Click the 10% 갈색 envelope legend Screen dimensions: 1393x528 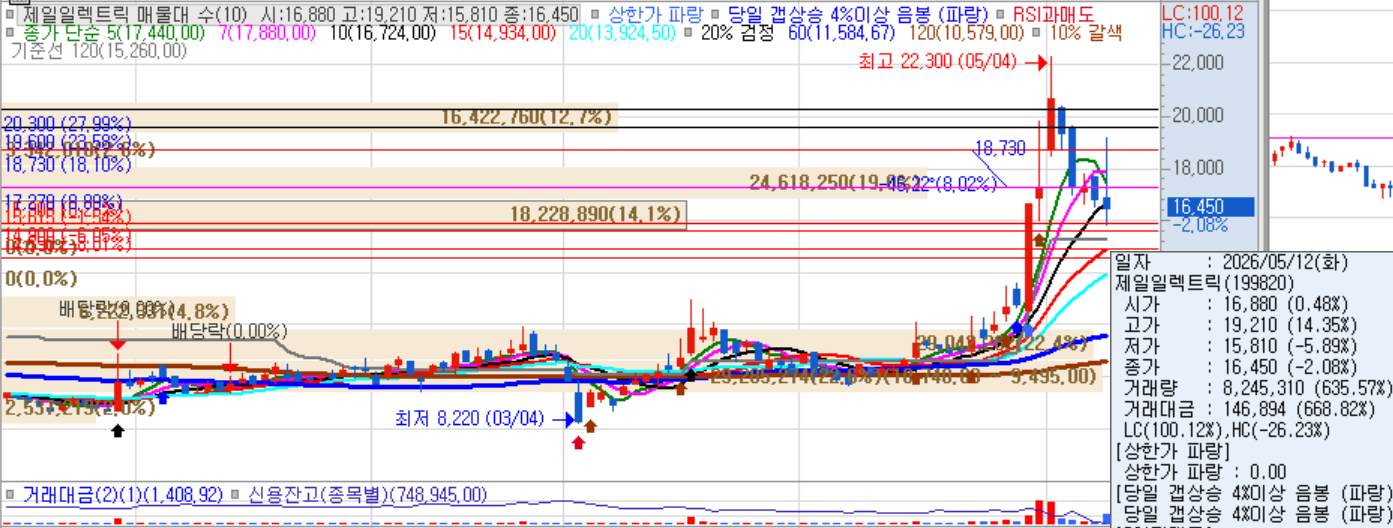point(1086,33)
